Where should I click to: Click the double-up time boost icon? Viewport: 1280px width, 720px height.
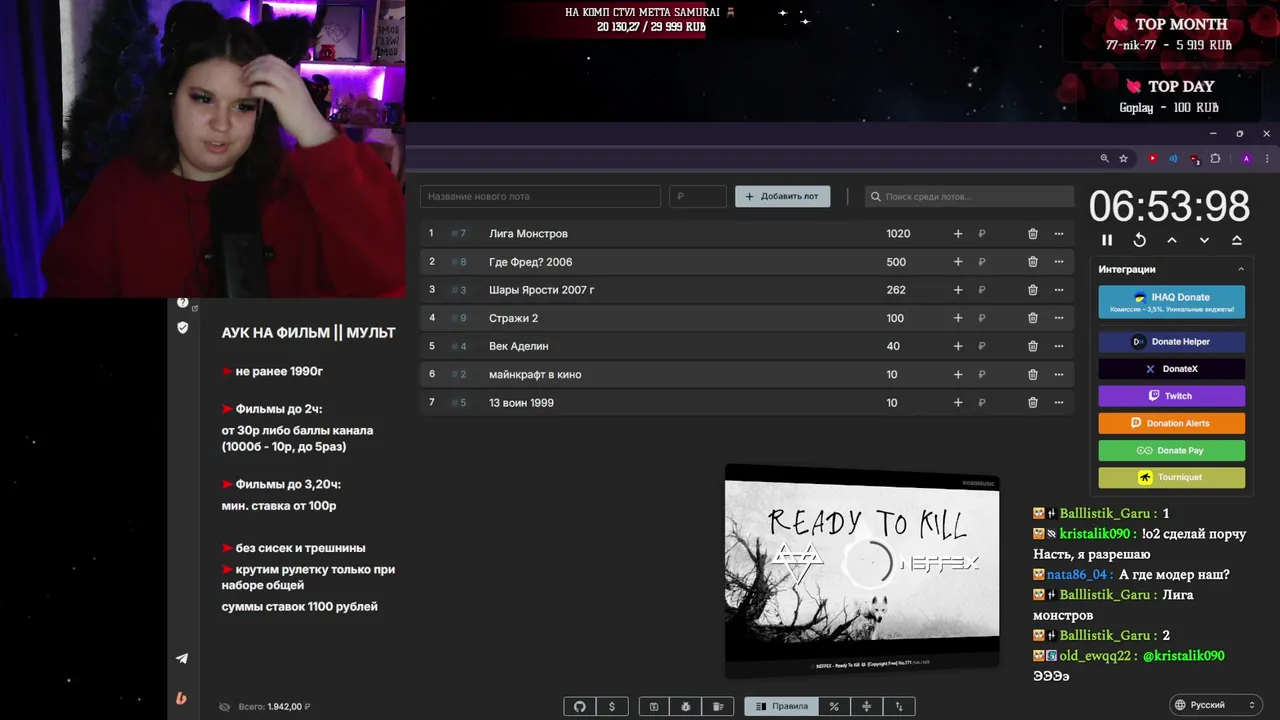click(x=1237, y=240)
